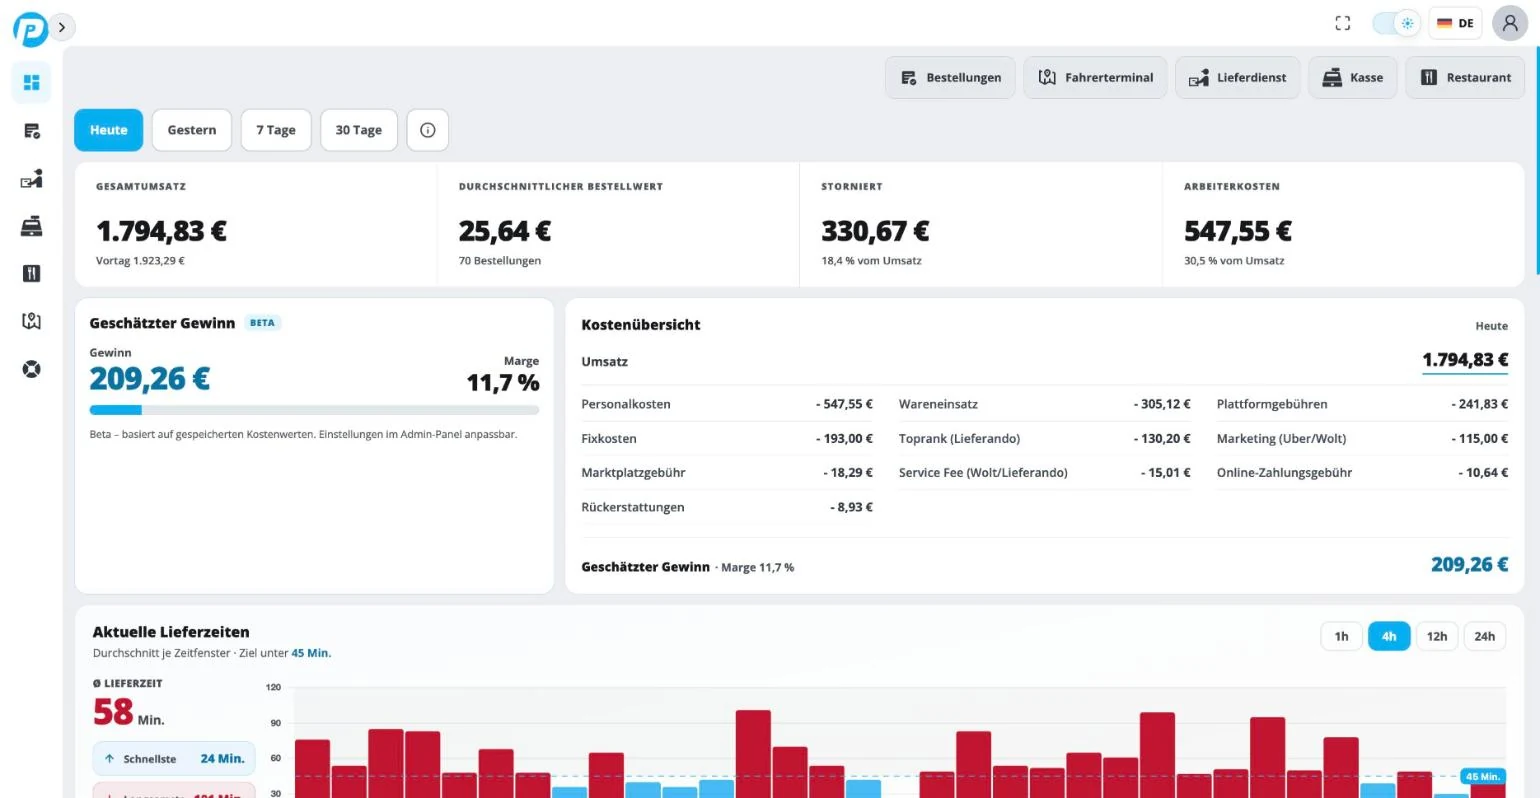1540x798 pixels.
Task: Select the Heute period tab
Action: [109, 130]
